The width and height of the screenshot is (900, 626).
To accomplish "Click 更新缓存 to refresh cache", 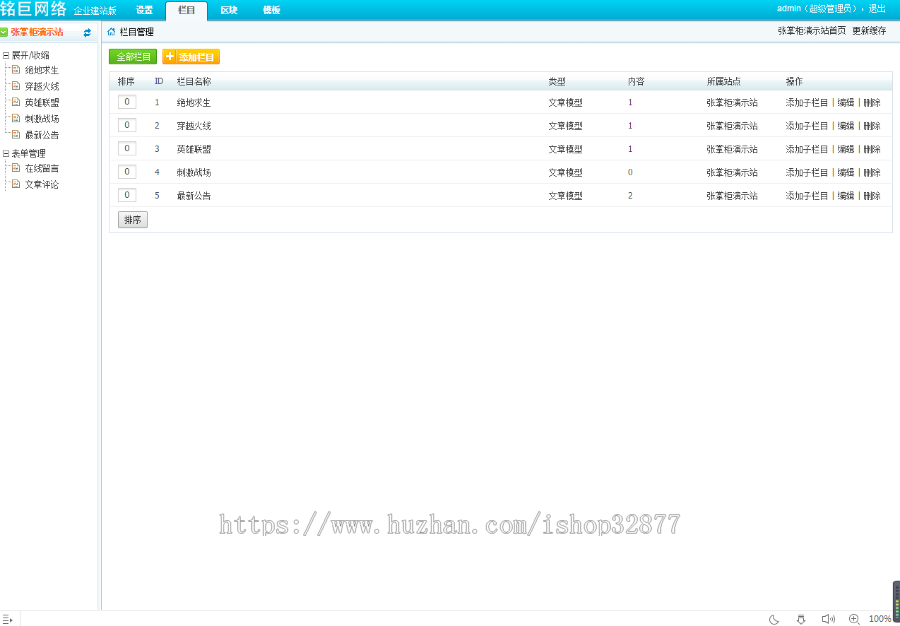I will (x=869, y=31).
